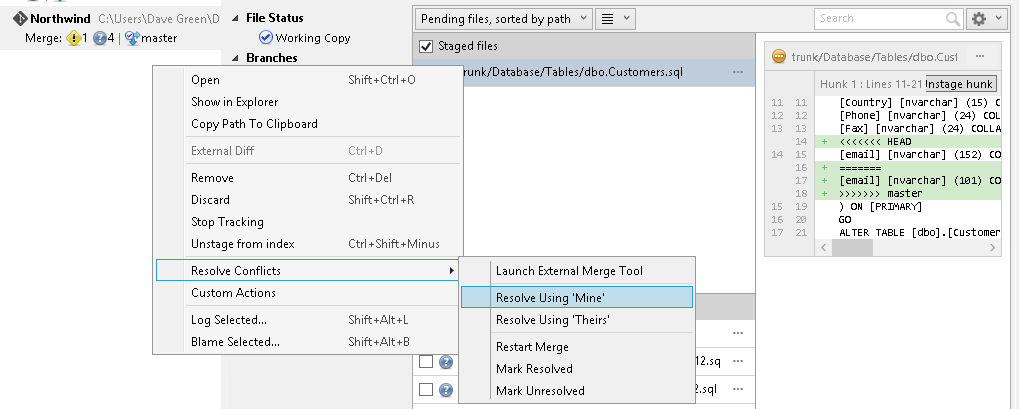Choose Resolve Using 'Theirs'
This screenshot has width=1019, height=409.
coord(552,320)
